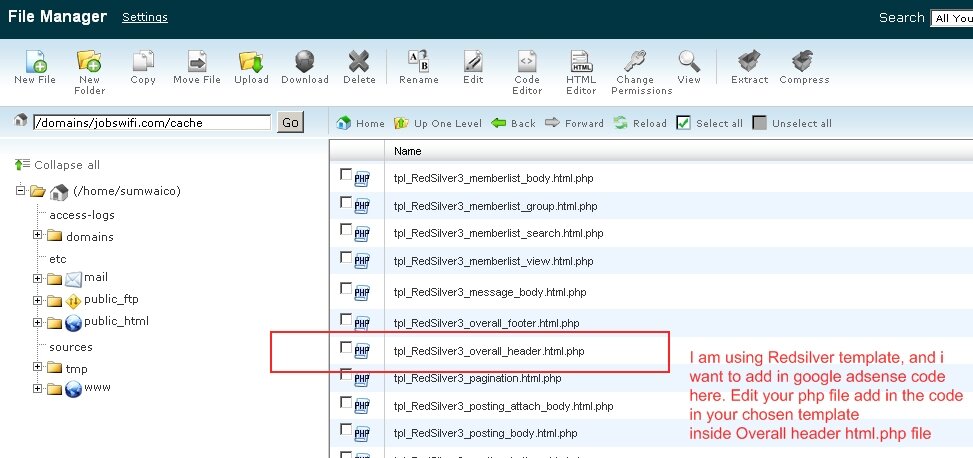This screenshot has height=458, width=973.
Task: Click PHP icon for overall_footer file
Action: 362,323
